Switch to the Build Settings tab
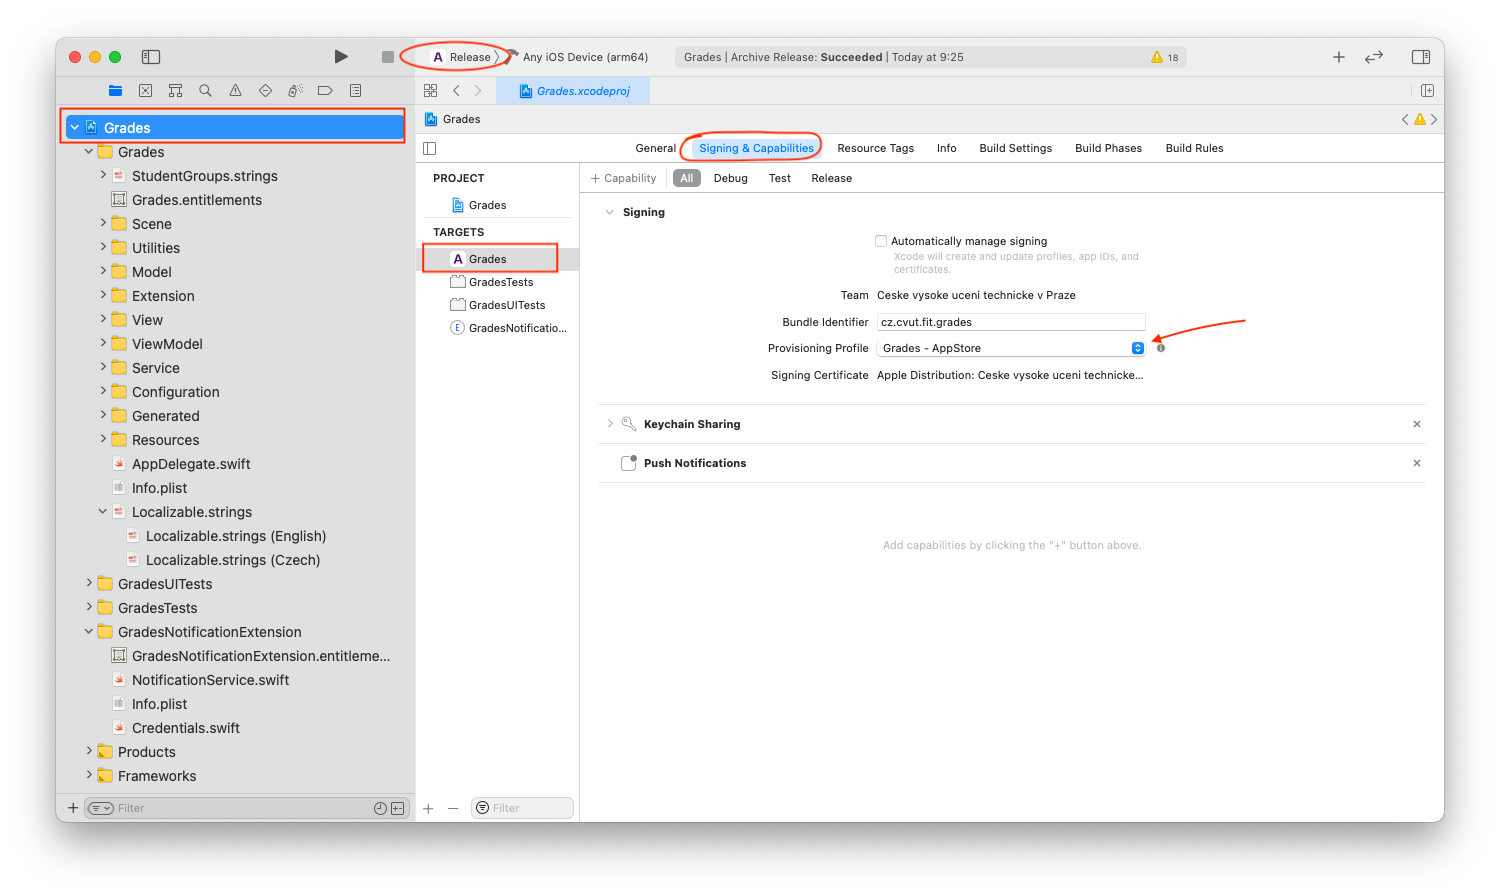This screenshot has width=1500, height=896. coord(1015,148)
